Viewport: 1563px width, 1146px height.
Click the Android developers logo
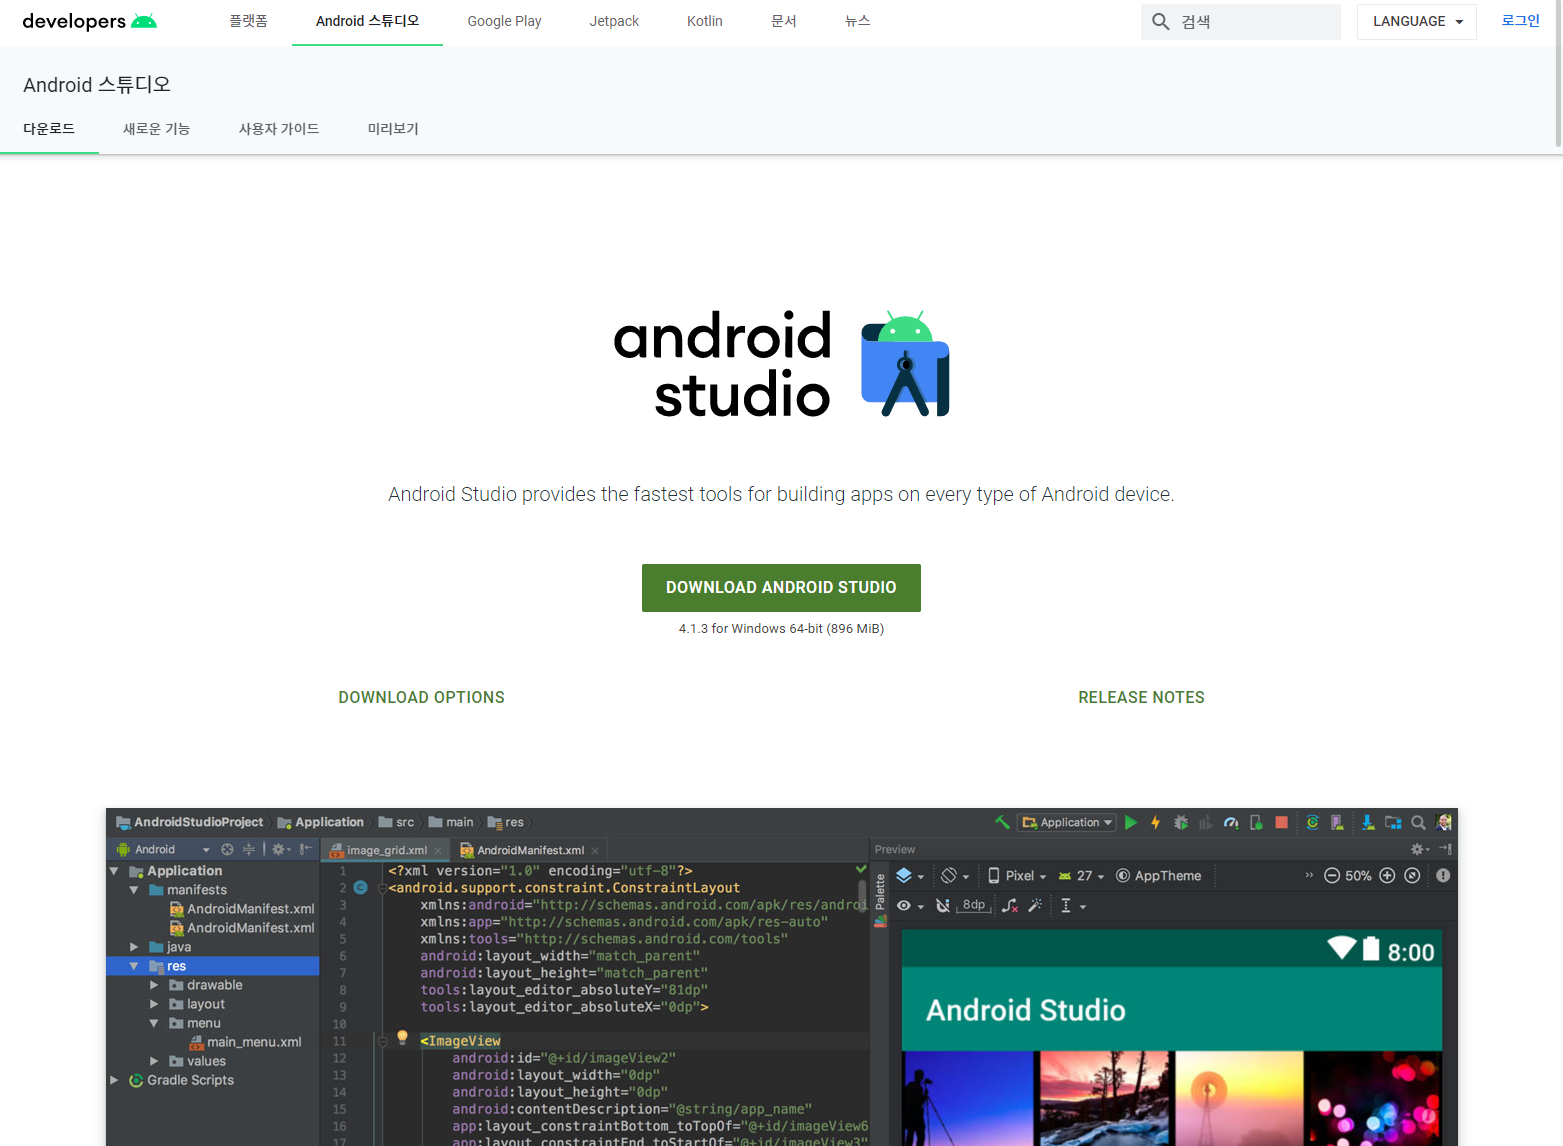[x=89, y=21]
